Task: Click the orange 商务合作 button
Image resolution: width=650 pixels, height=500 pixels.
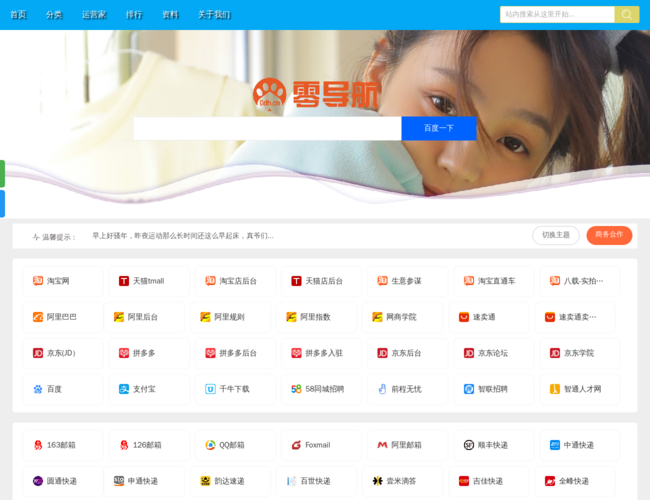Action: (609, 235)
